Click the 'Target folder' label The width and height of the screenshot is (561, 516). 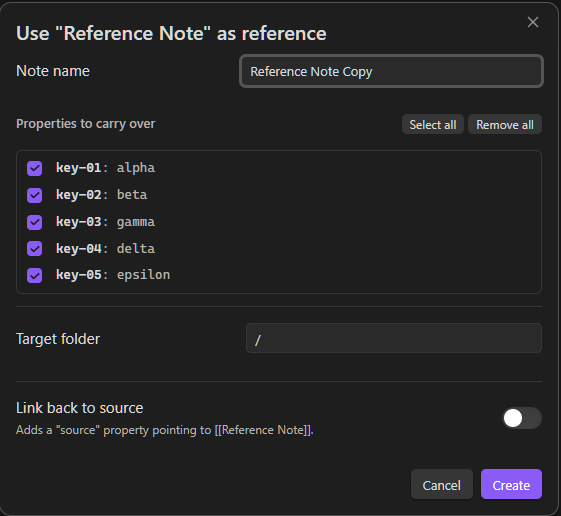tap(58, 339)
